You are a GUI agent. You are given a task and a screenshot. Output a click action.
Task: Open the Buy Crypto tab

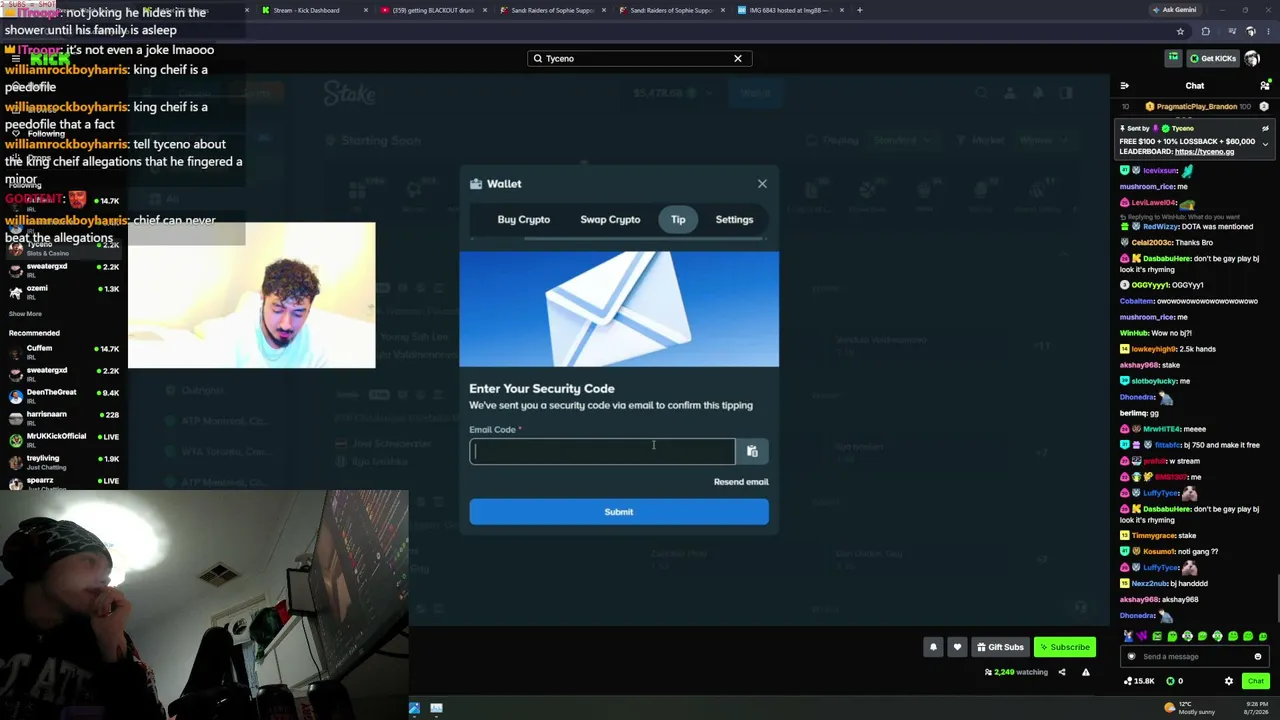point(524,220)
